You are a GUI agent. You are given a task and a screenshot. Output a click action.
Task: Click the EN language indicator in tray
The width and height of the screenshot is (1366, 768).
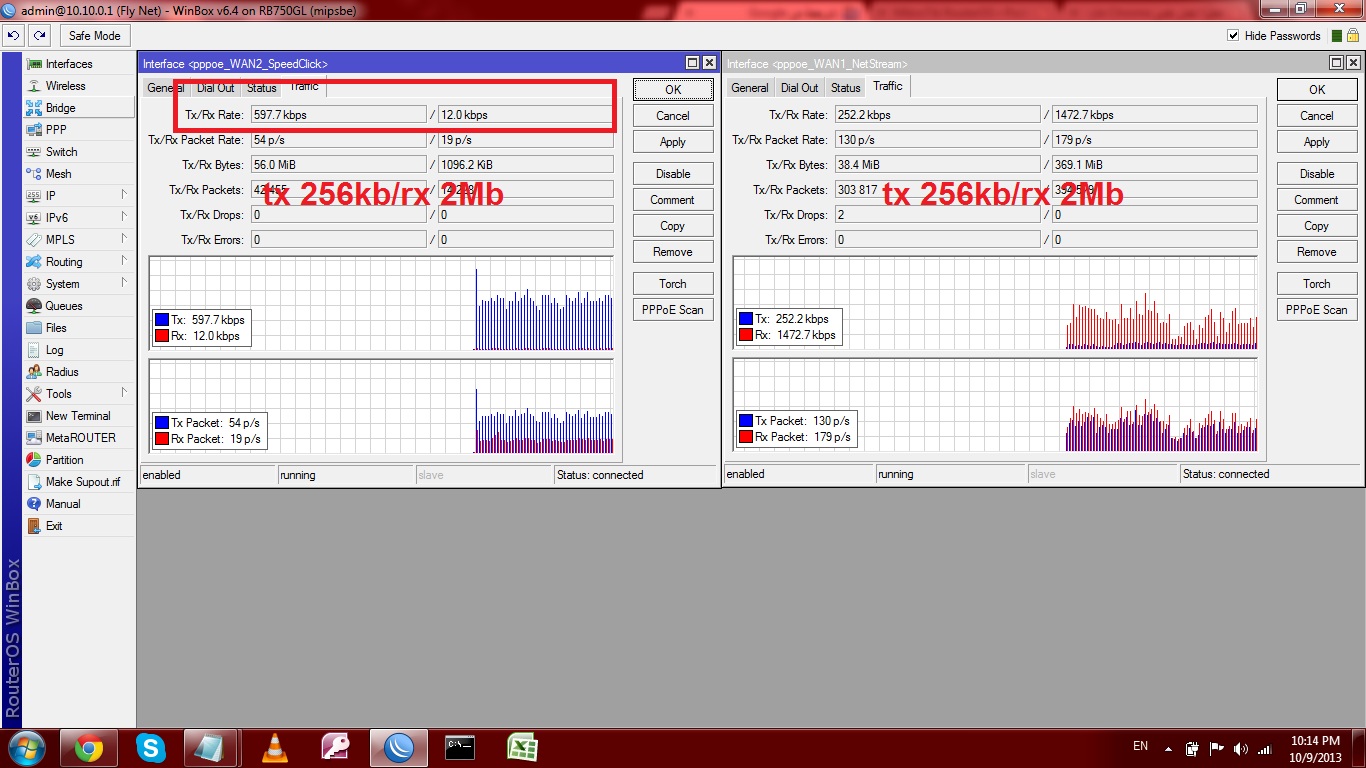pos(1140,746)
